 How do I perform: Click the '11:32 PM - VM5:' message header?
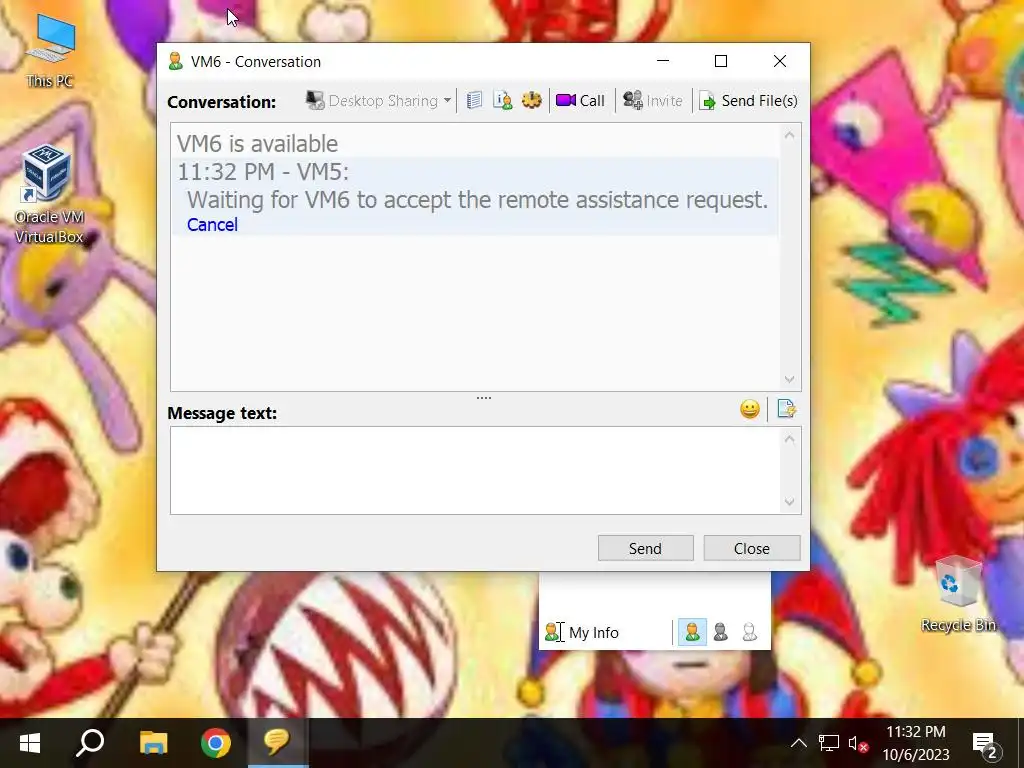263,172
